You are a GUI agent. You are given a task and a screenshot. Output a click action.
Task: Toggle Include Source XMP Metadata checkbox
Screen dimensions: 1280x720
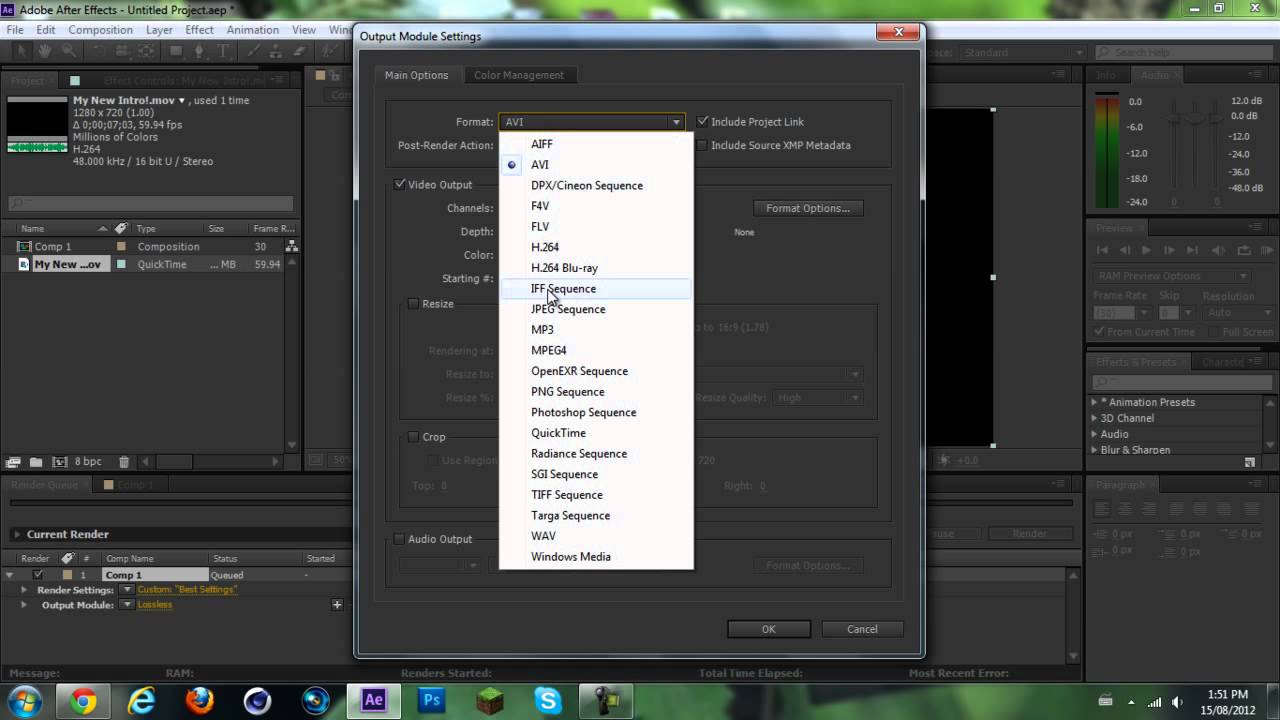tap(703, 145)
